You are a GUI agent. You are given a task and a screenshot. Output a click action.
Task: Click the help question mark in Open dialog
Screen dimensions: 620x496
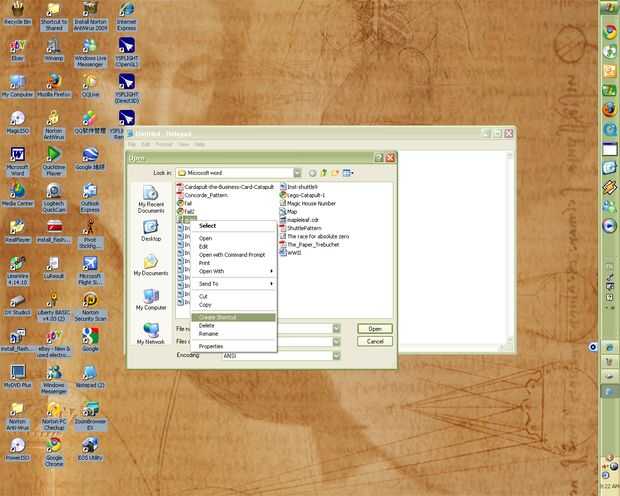click(x=378, y=158)
